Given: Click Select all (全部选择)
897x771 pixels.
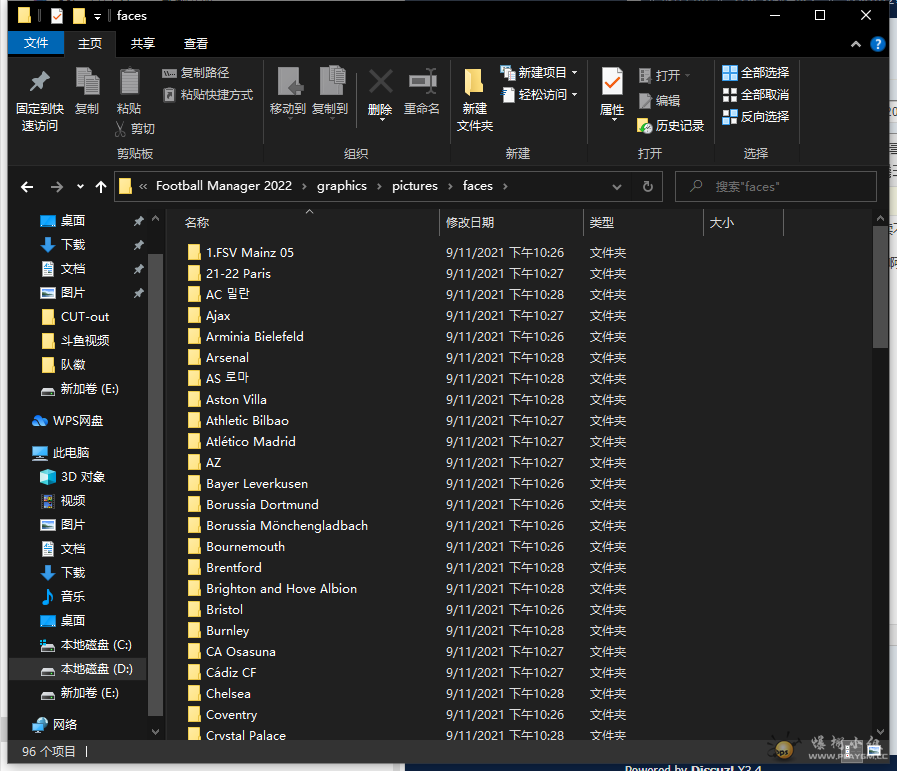Looking at the screenshot, I should [756, 73].
